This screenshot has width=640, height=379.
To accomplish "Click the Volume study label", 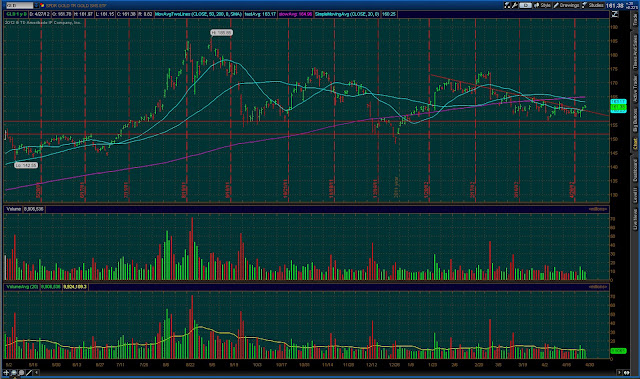I will coord(13,209).
